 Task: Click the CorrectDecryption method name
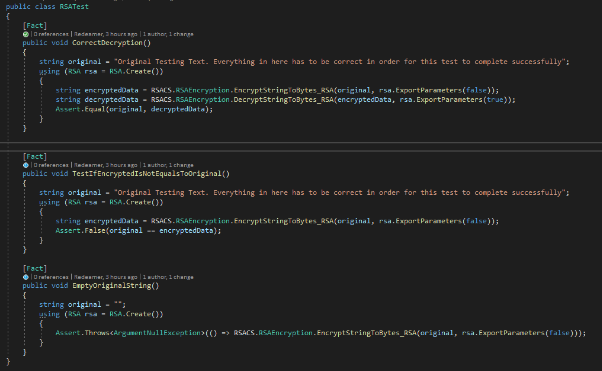point(108,43)
